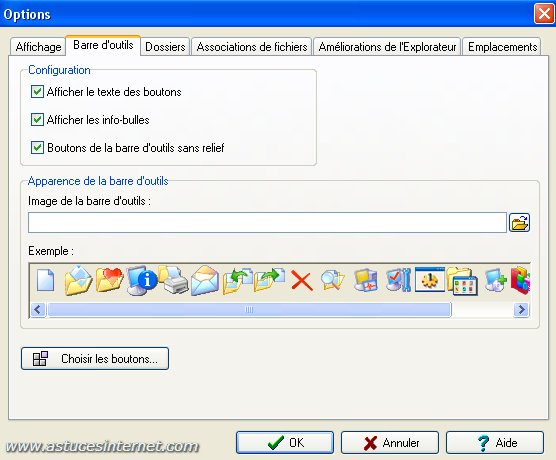Select the open folder icon in example toolbar
The height and width of the screenshot is (460, 556).
tap(78, 280)
